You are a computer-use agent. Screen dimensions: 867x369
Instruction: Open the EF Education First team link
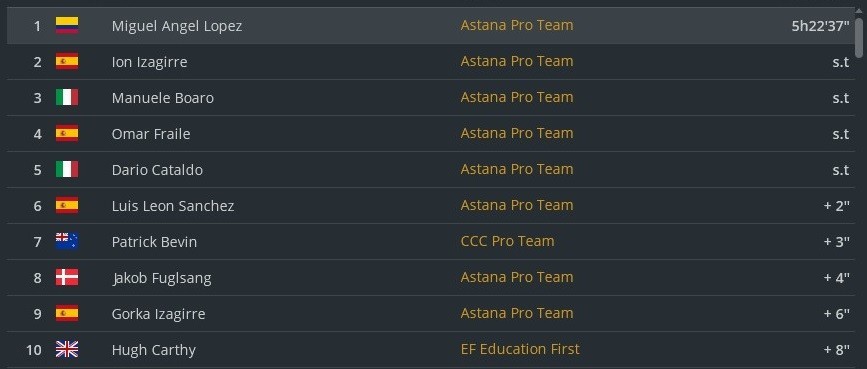click(520, 349)
